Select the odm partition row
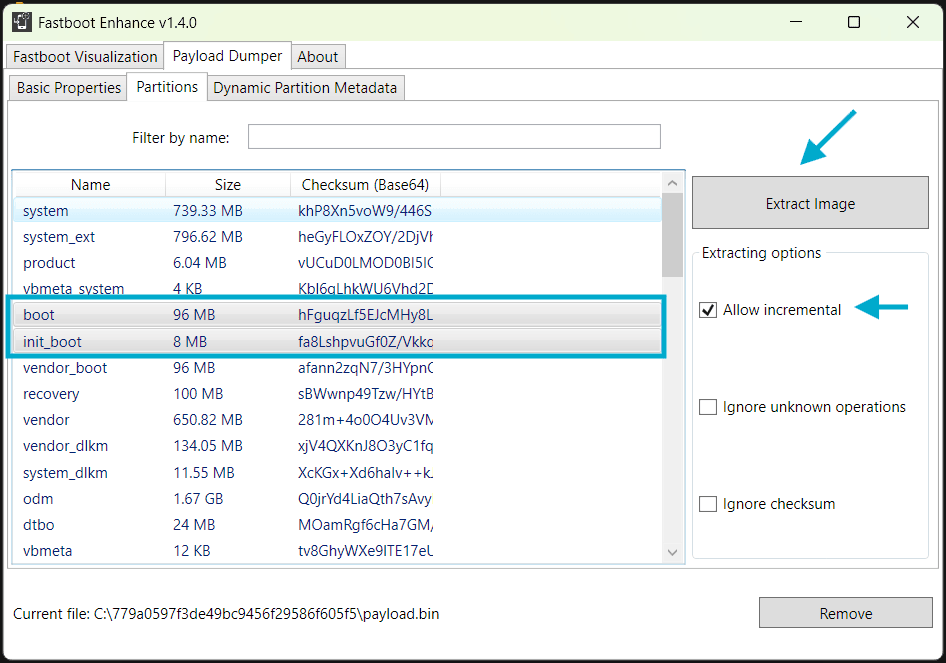The height and width of the screenshot is (663, 946). click(x=338, y=498)
